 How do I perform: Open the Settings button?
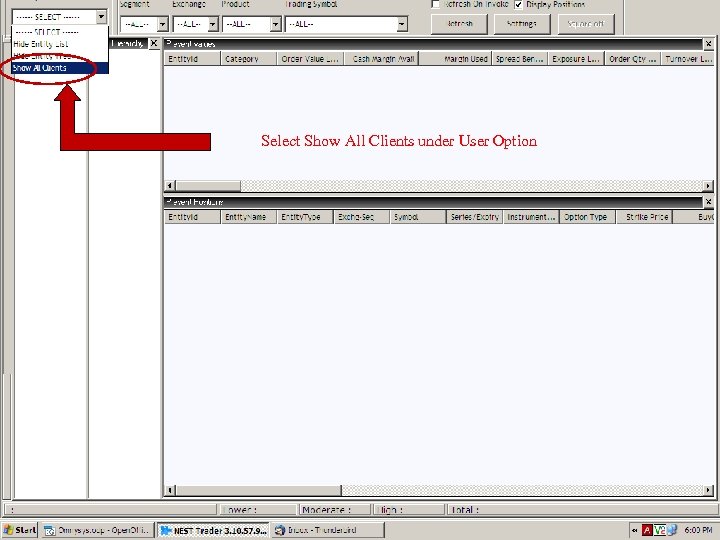522,24
